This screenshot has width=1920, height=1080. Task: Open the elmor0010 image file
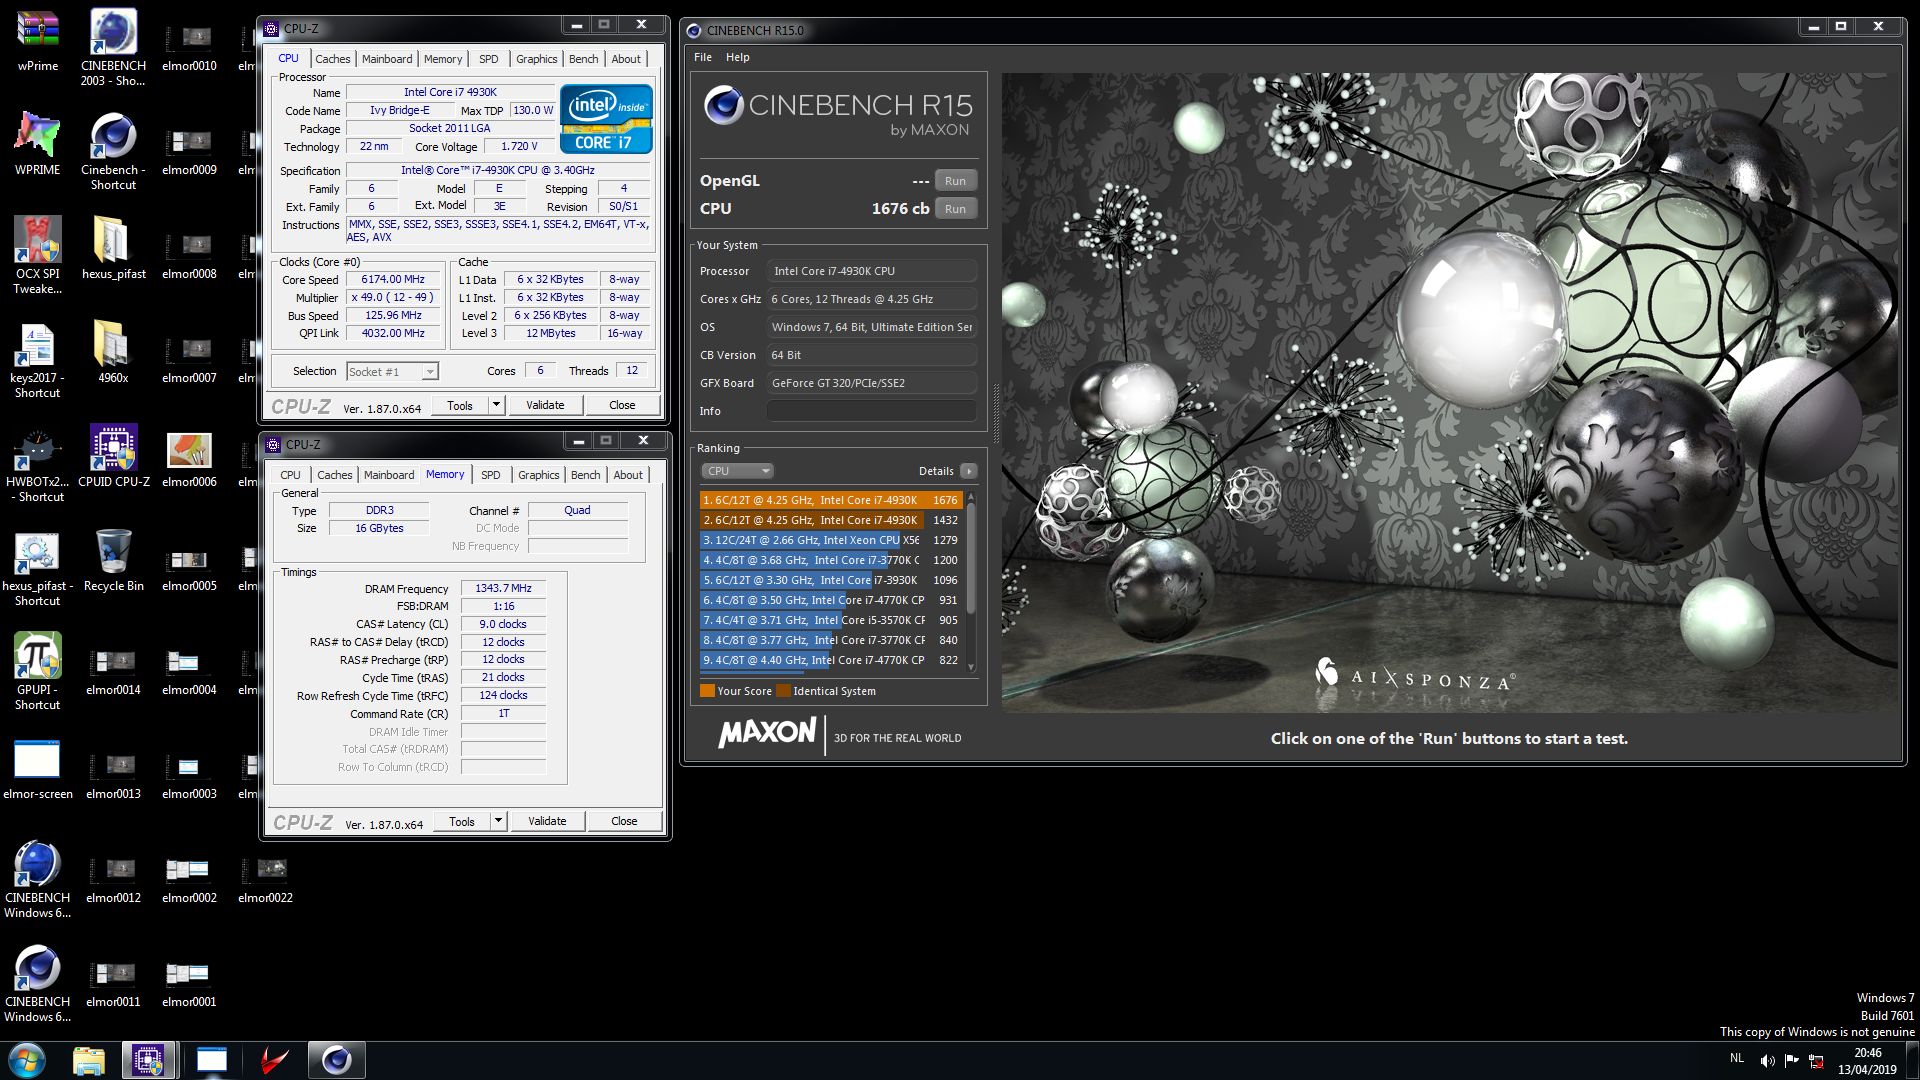pos(189,47)
